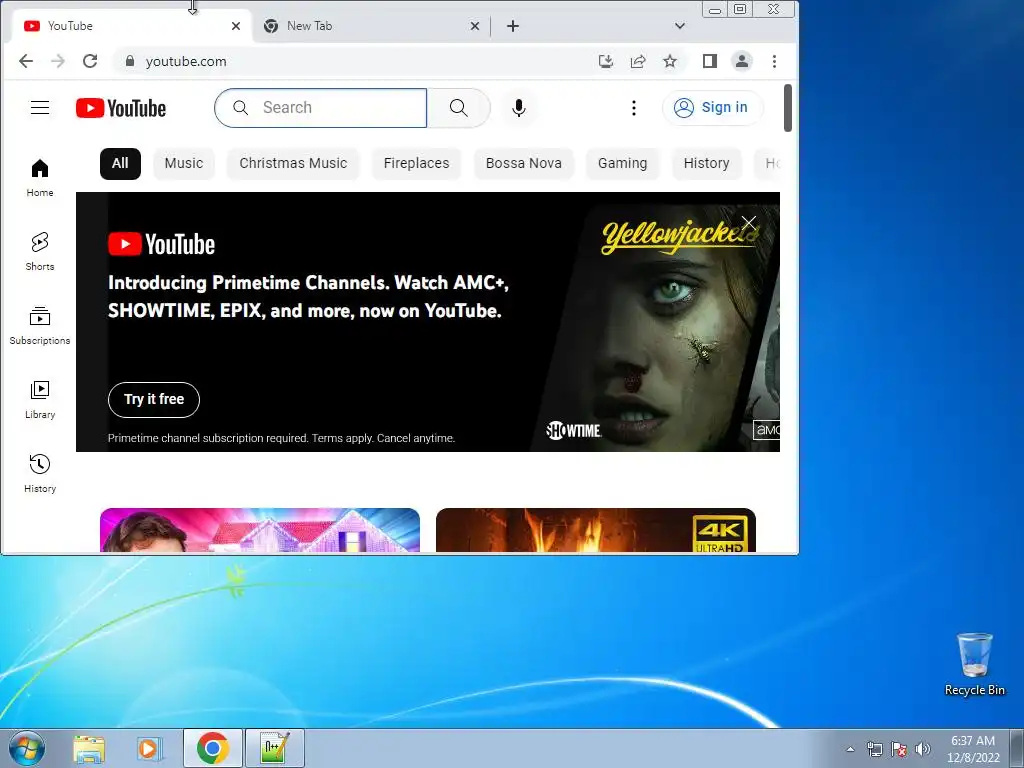
Task: Click the install app icon in address bar
Action: pos(606,61)
